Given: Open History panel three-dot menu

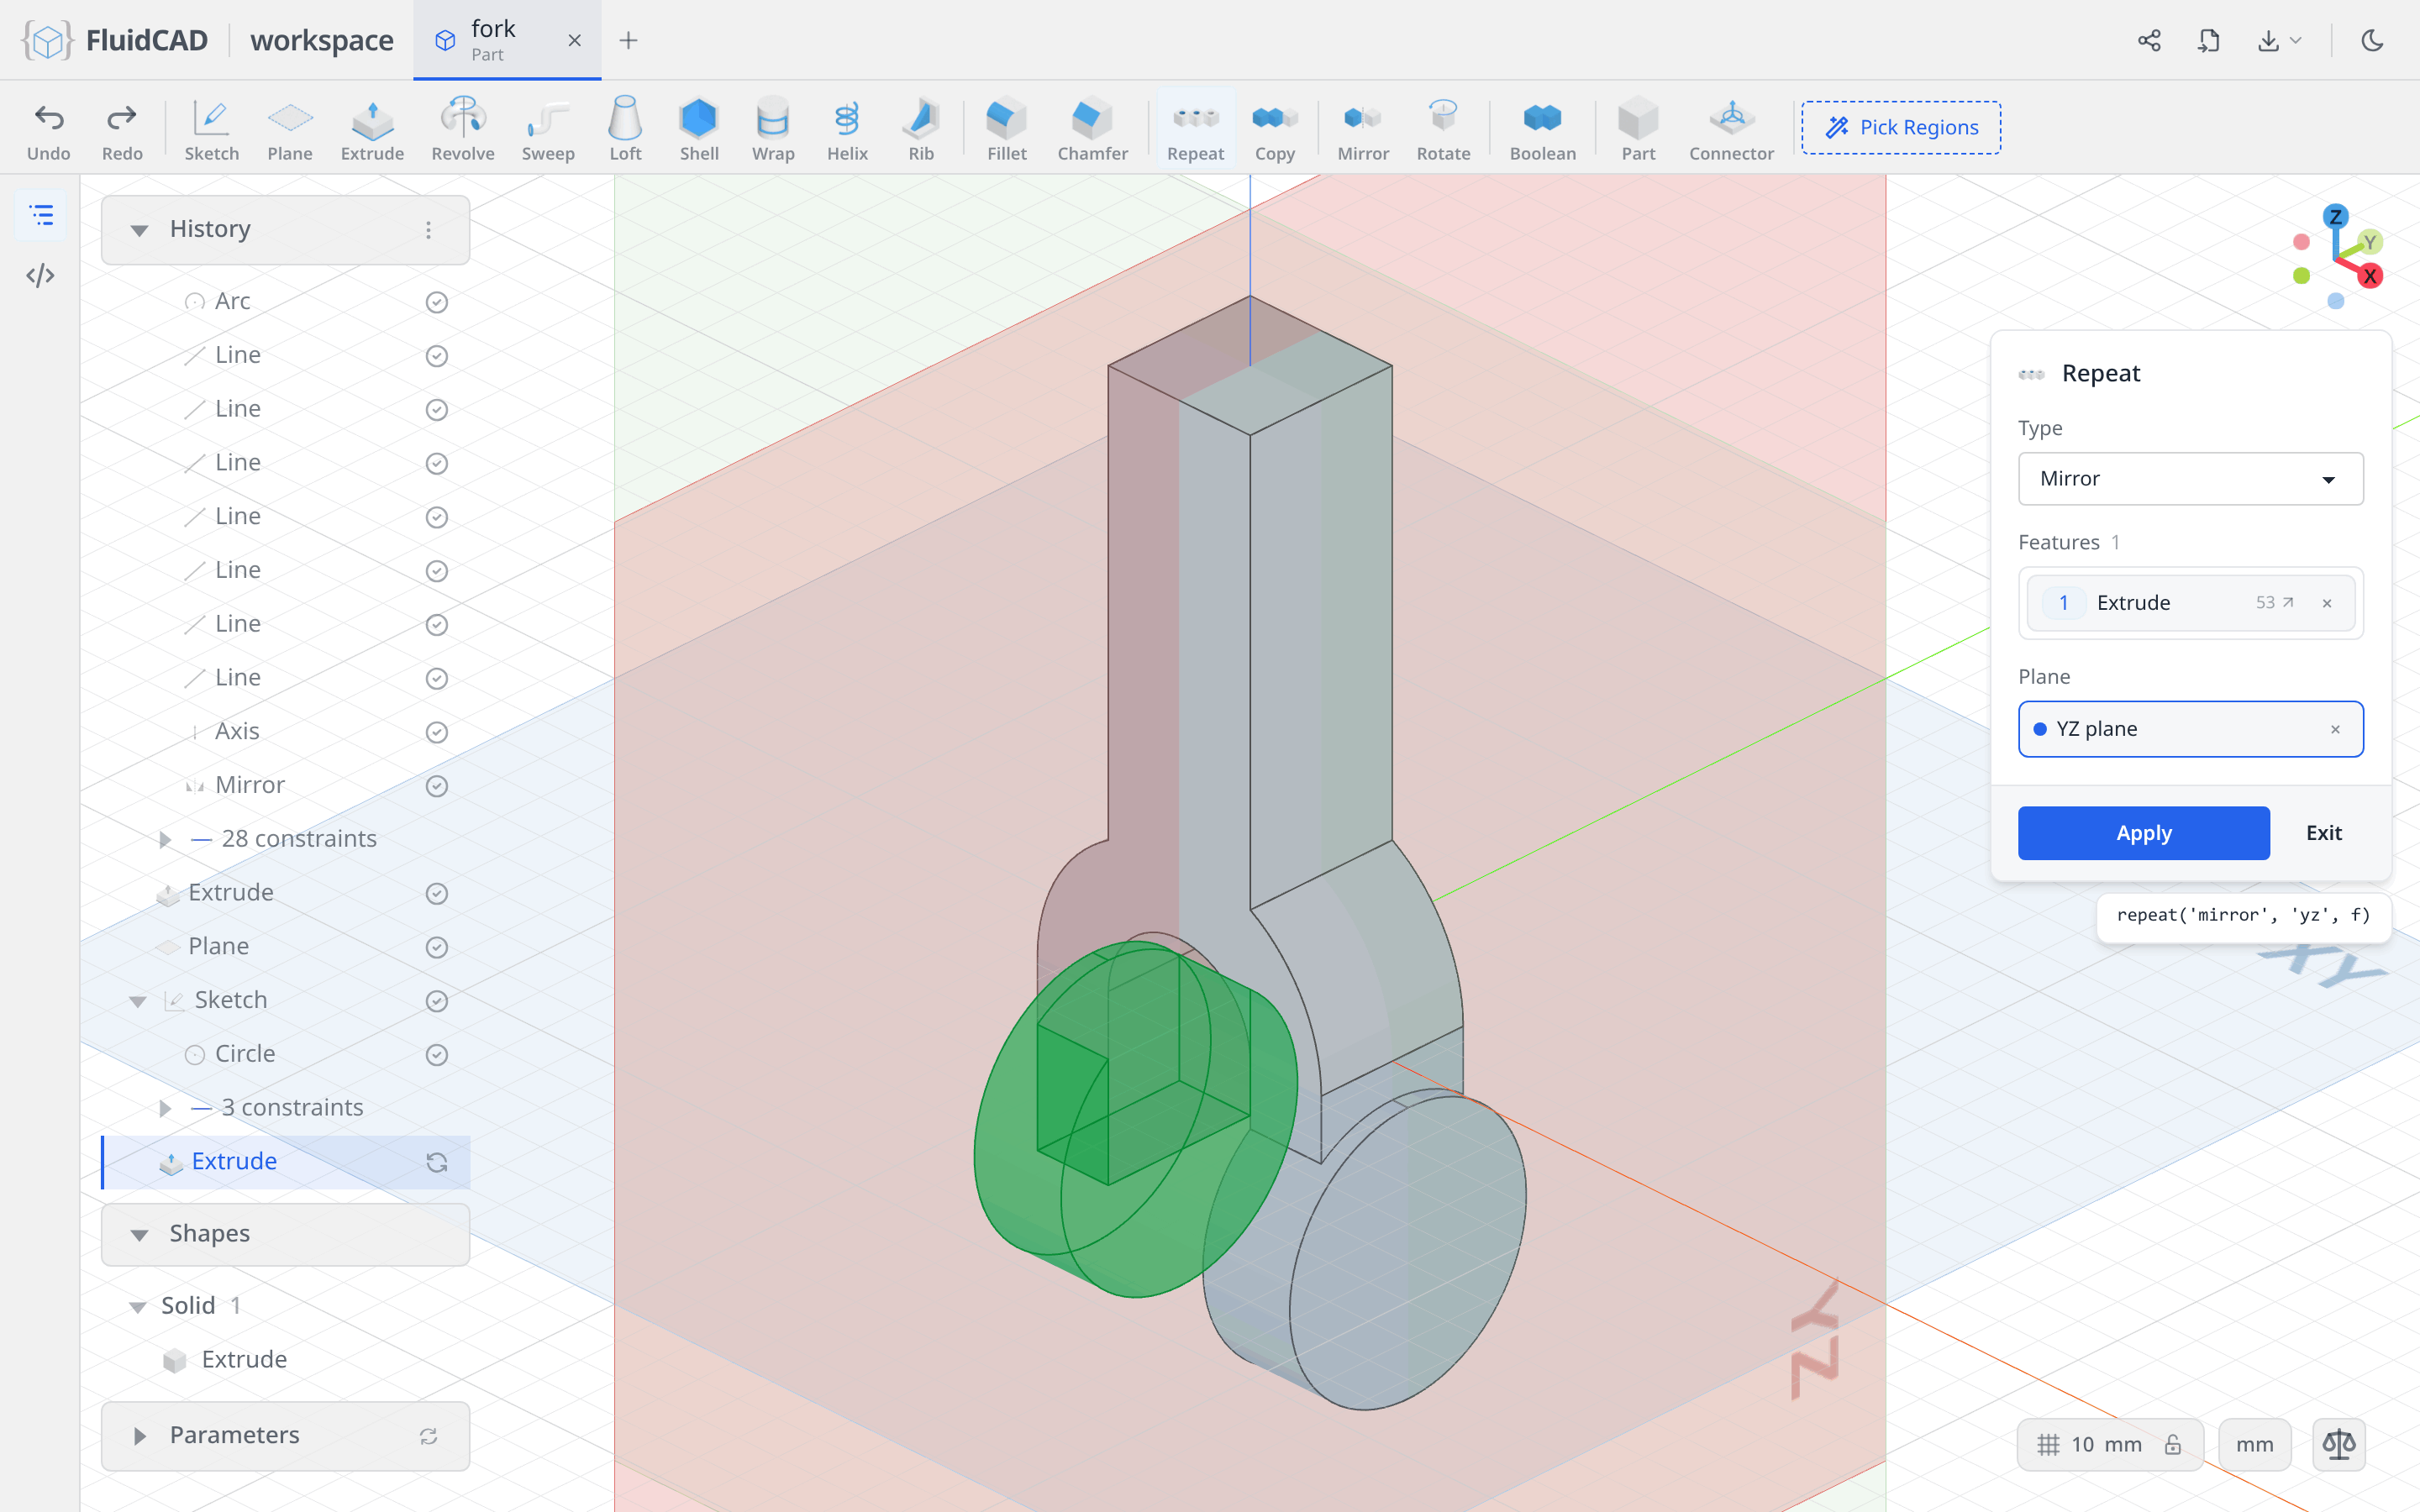Looking at the screenshot, I should pos(428,230).
